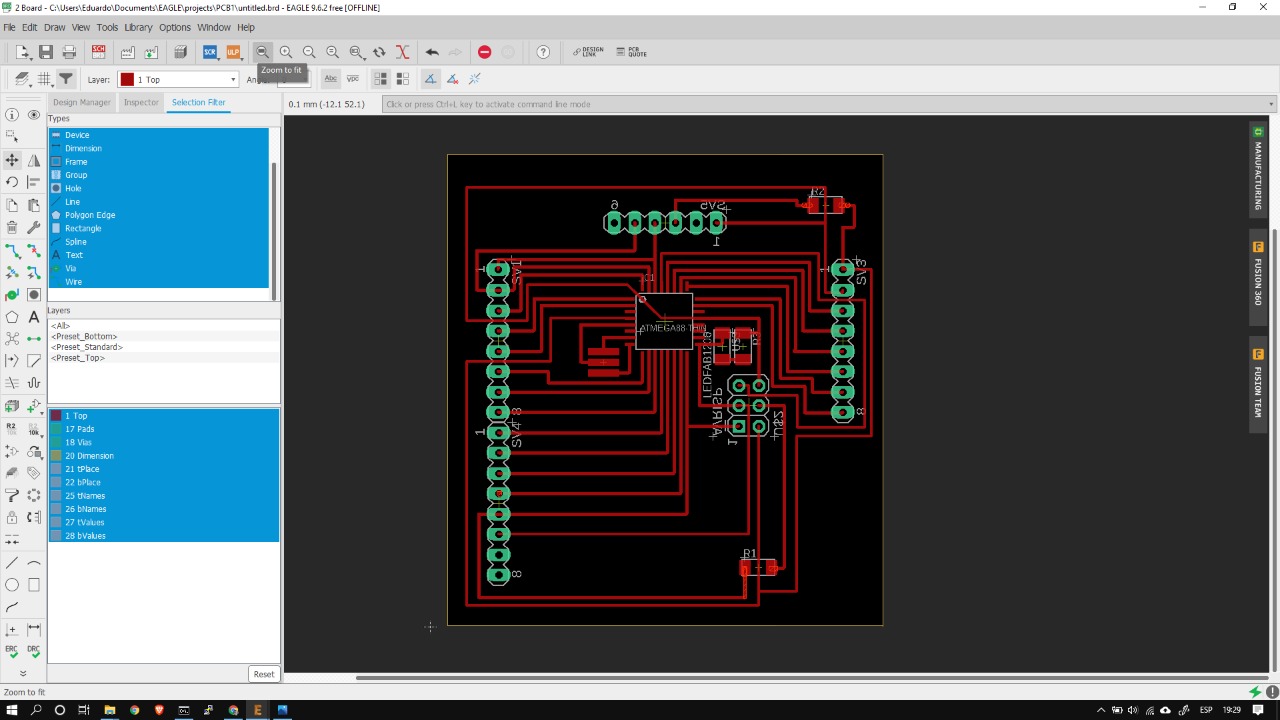The image size is (1280, 720).
Task: Open the ULP dropdown
Action: coord(233,52)
